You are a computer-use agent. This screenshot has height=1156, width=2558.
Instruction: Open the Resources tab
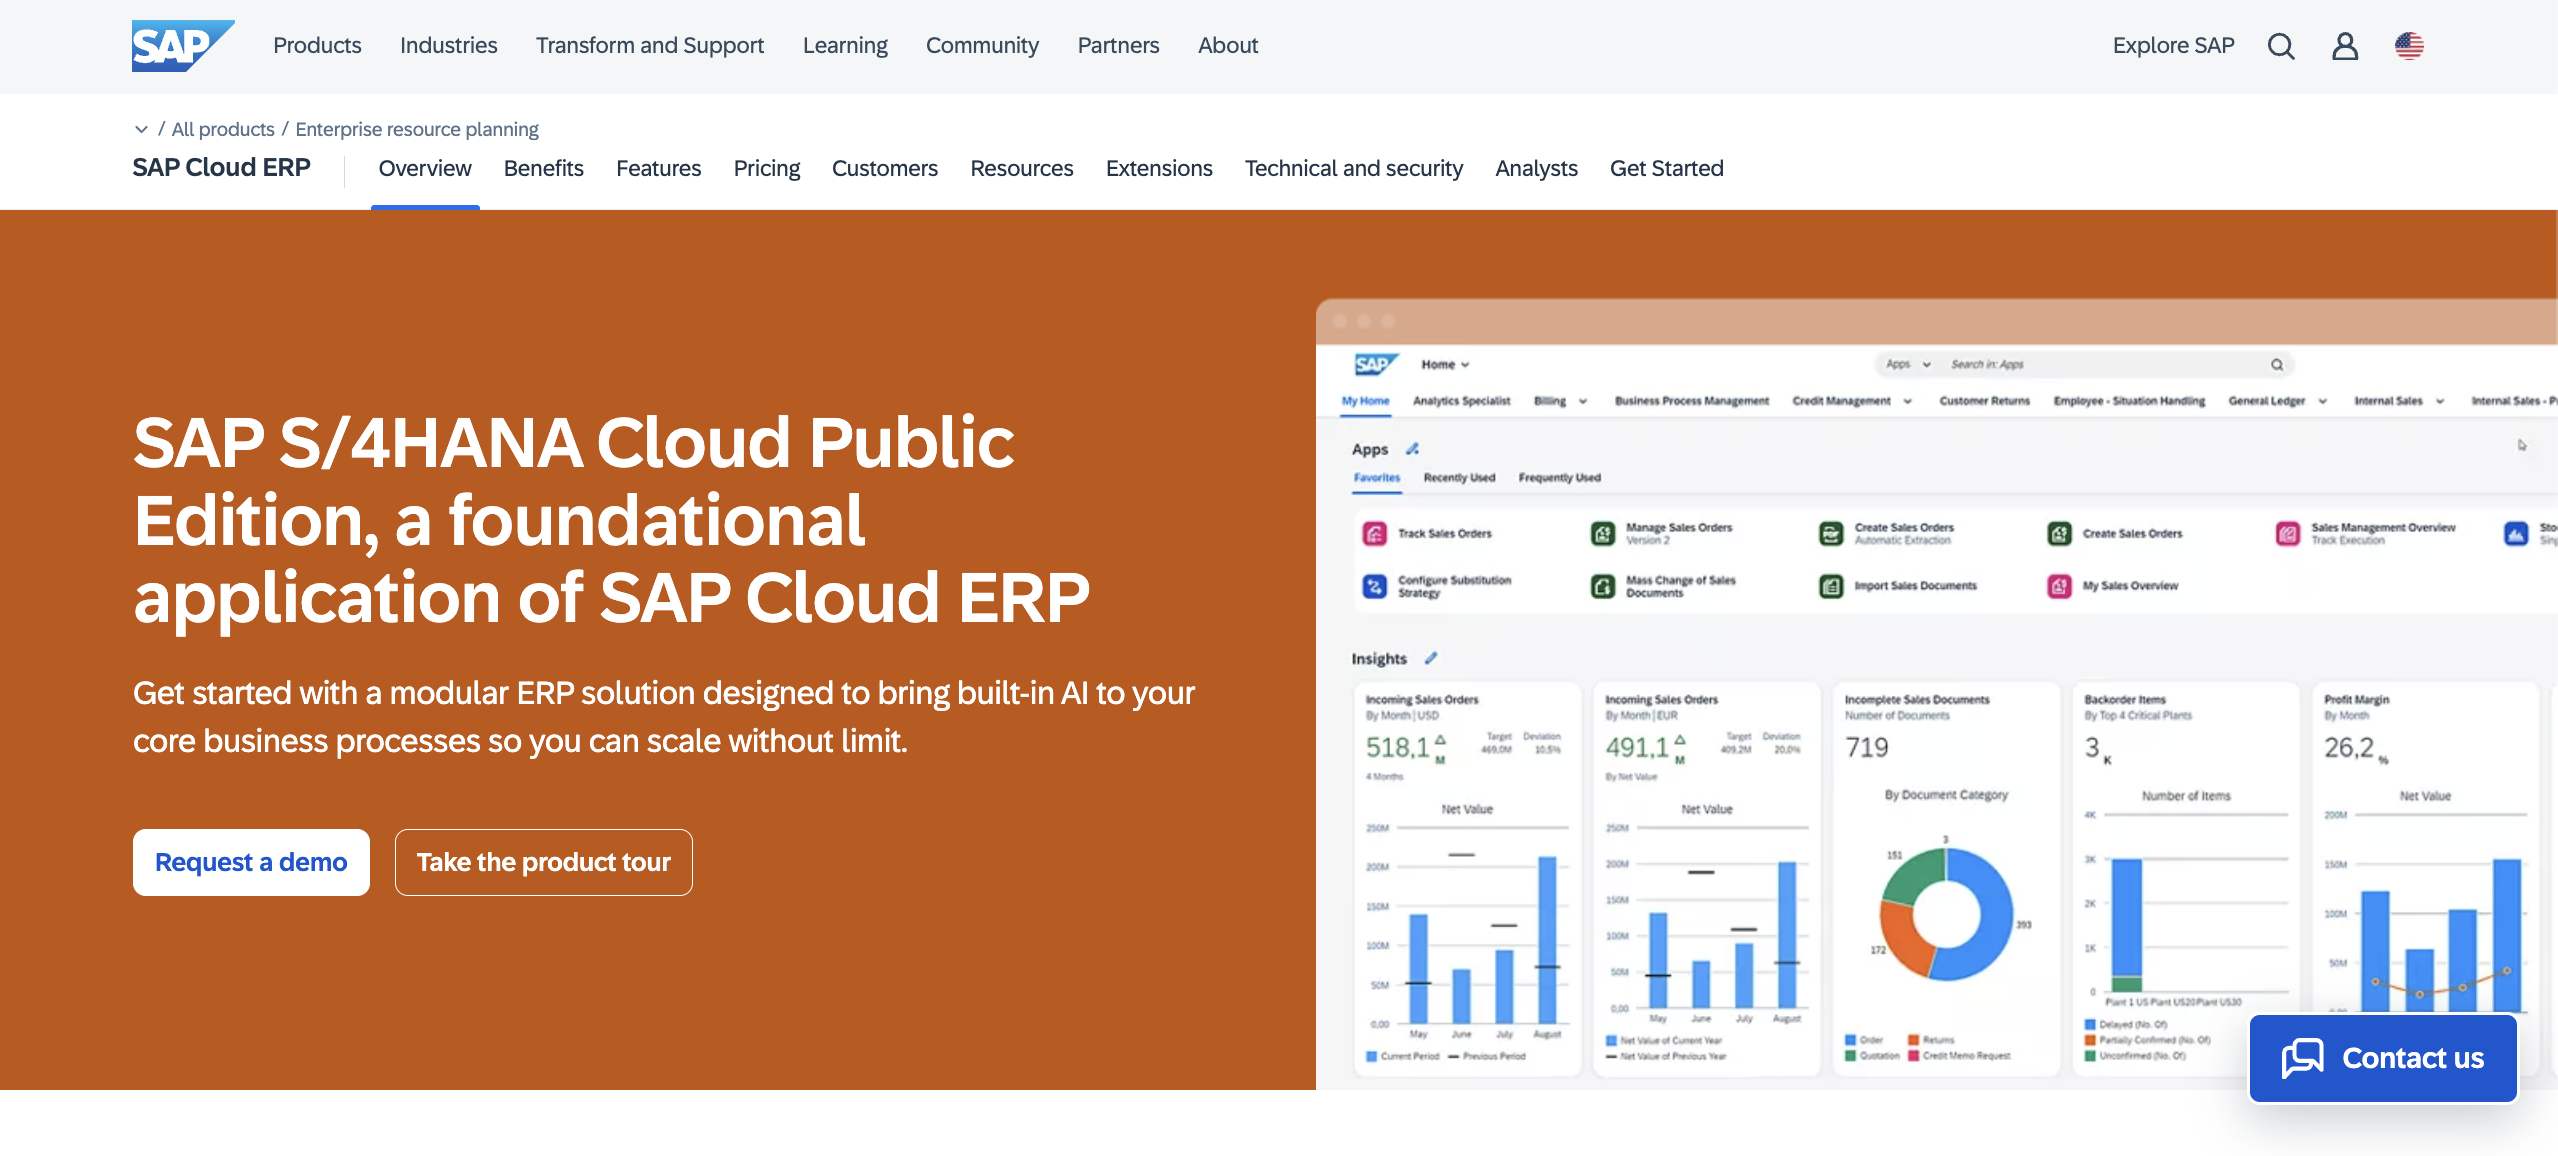(x=1022, y=168)
